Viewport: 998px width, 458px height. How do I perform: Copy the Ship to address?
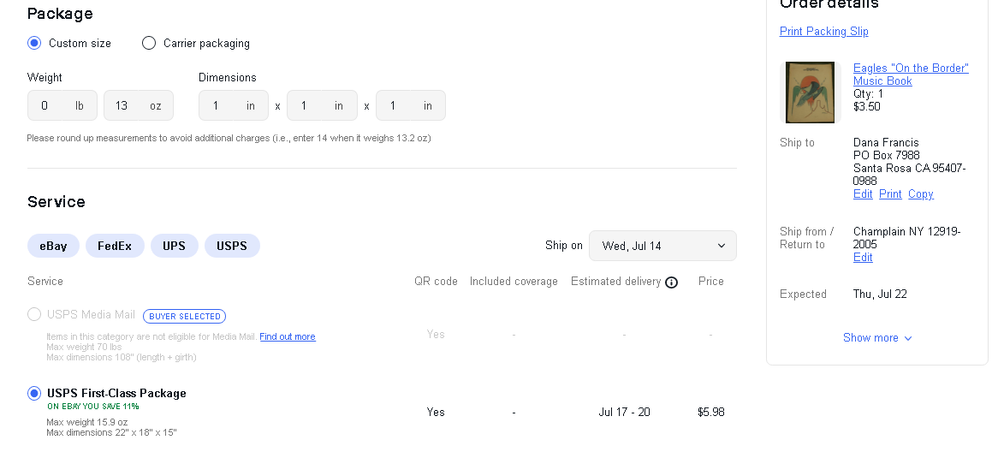[920, 194]
